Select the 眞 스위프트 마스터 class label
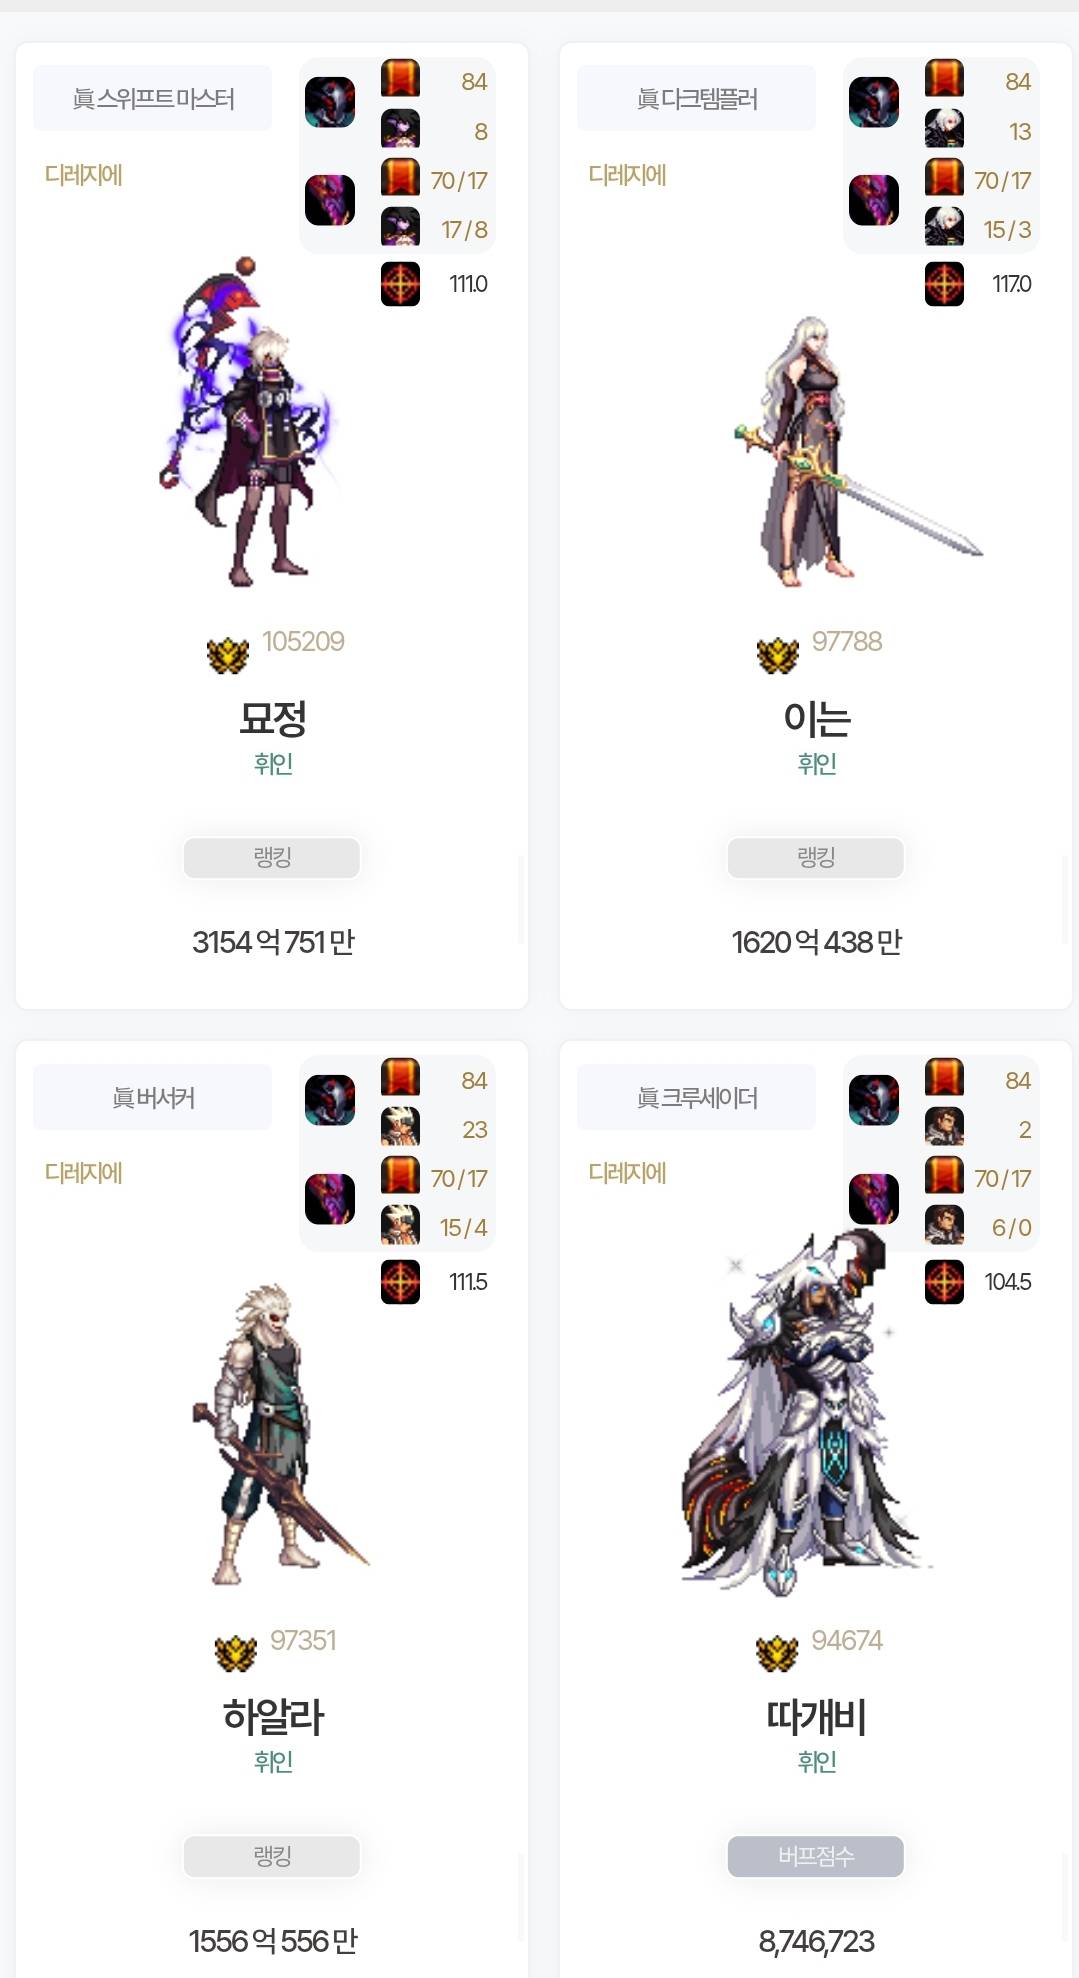This screenshot has width=1079, height=1978. pos(153,98)
